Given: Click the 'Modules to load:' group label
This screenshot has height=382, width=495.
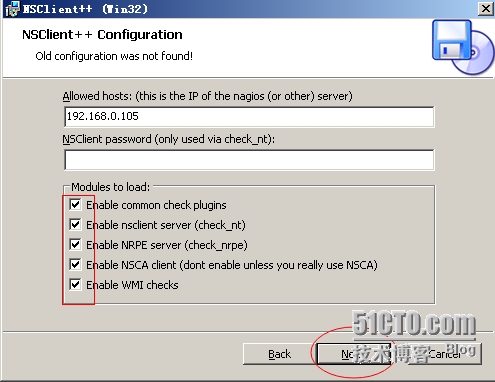Looking at the screenshot, I should 111,187.
